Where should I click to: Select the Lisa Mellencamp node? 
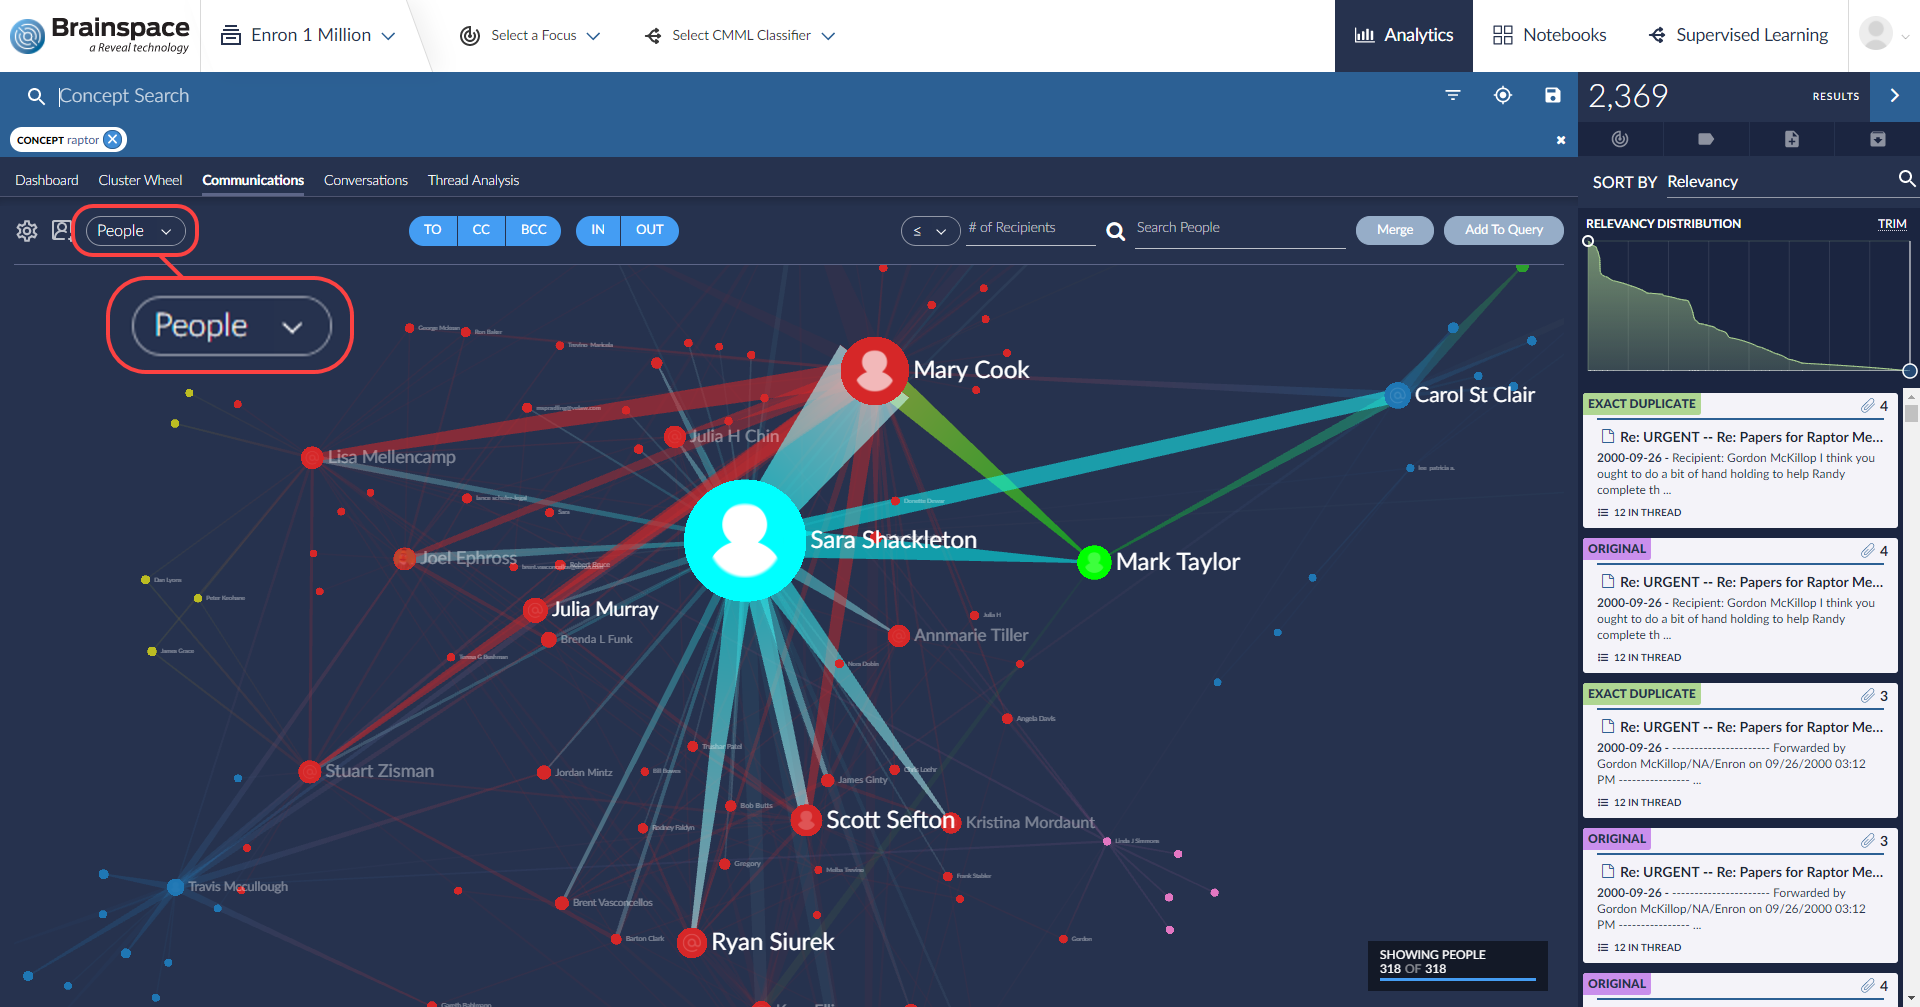point(312,457)
